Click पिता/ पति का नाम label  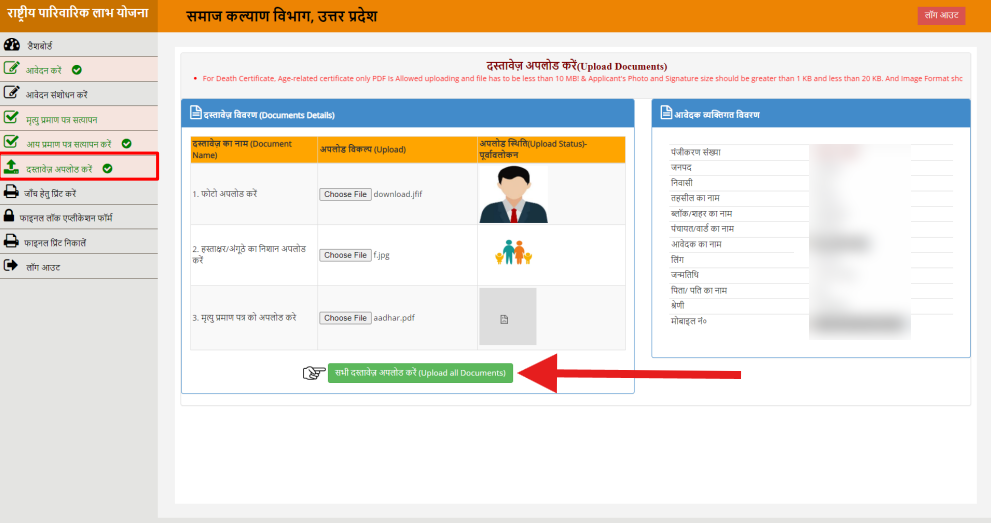[x=699, y=291]
